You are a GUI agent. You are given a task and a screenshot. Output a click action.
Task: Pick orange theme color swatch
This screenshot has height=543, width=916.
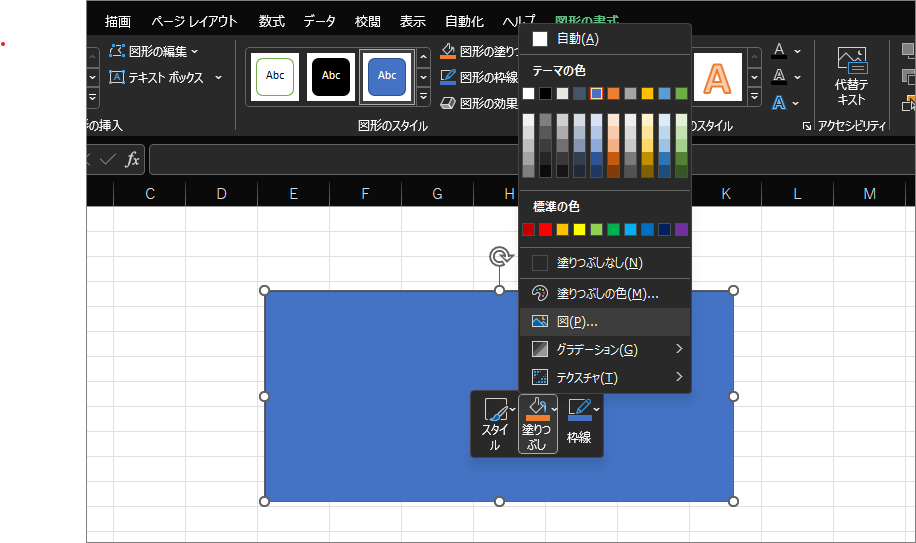(613, 93)
